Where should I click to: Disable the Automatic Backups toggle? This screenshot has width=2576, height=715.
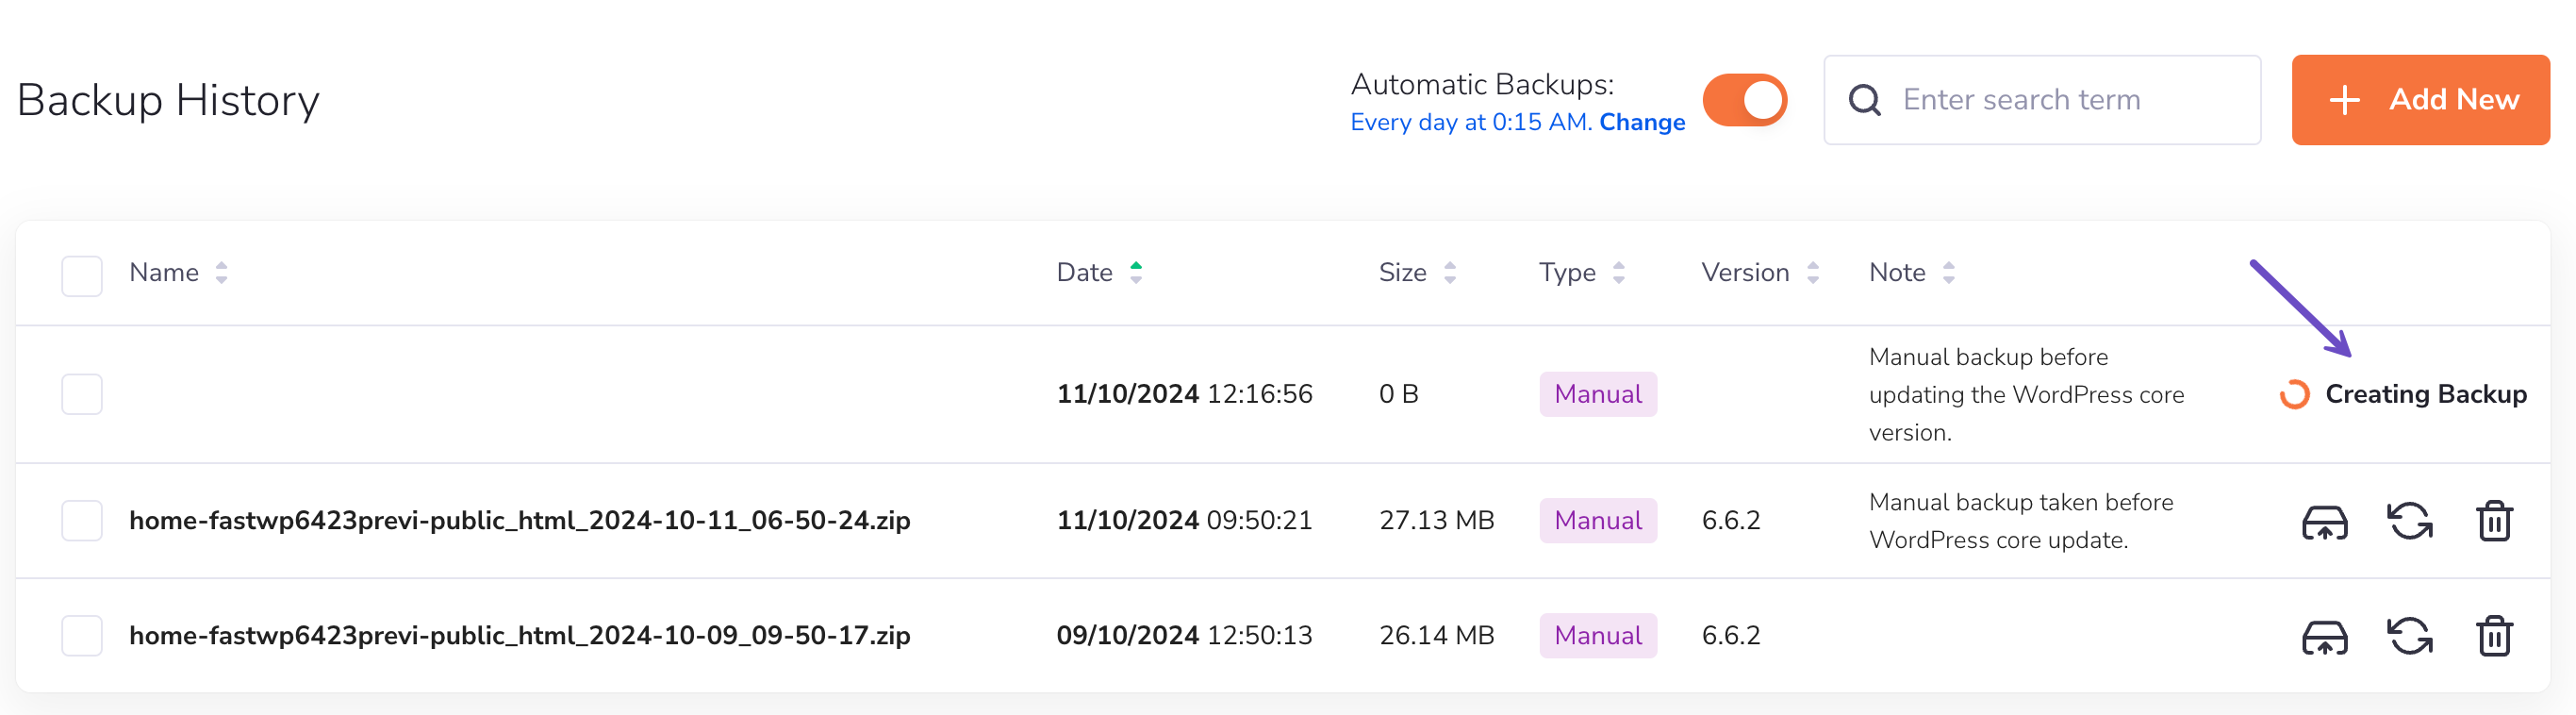click(1745, 100)
